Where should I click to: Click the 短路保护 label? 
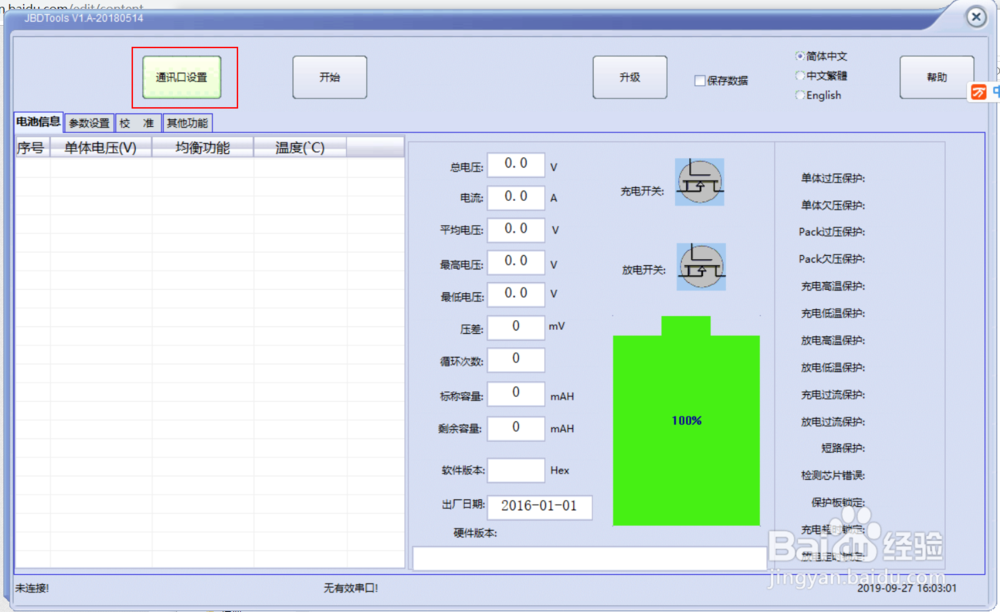(843, 448)
